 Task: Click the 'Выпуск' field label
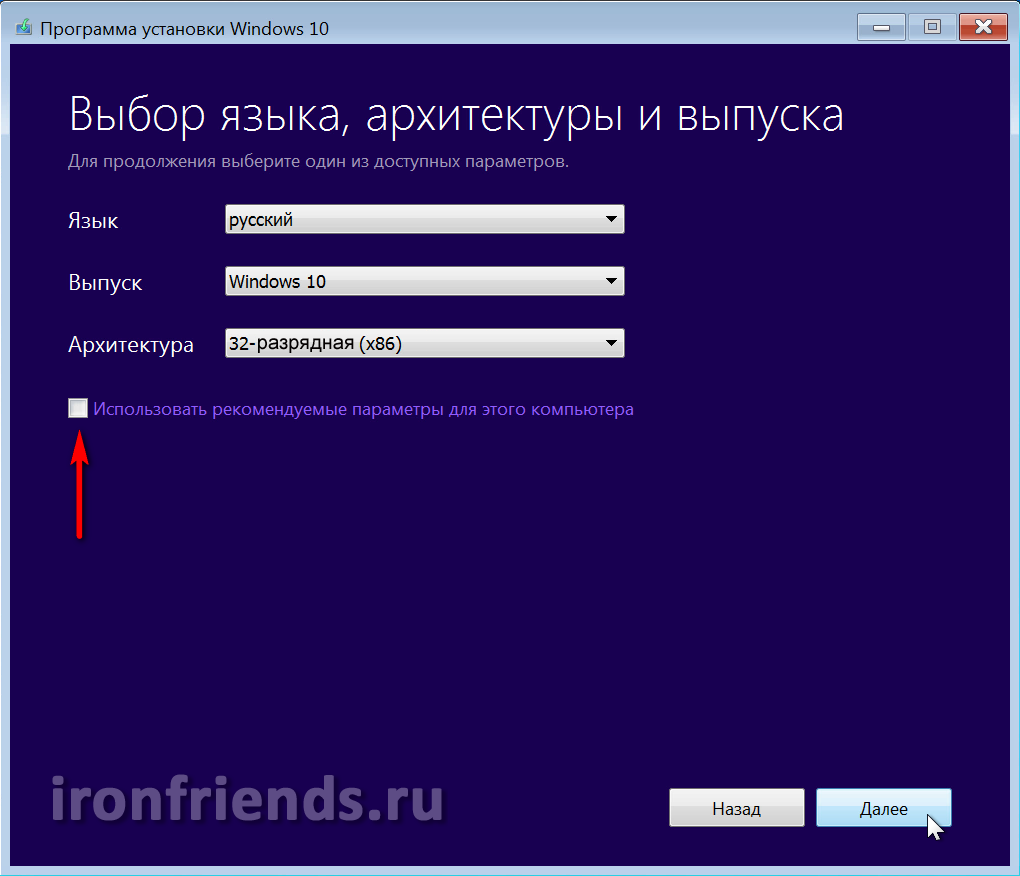coord(105,283)
